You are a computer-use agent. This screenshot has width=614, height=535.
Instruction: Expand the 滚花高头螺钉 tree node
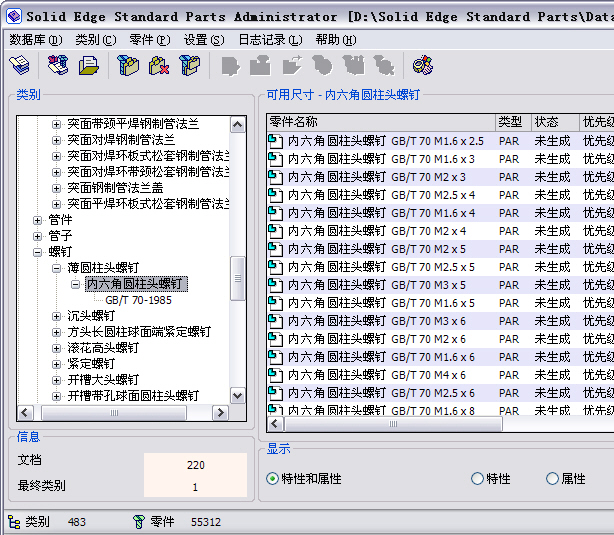click(56, 348)
